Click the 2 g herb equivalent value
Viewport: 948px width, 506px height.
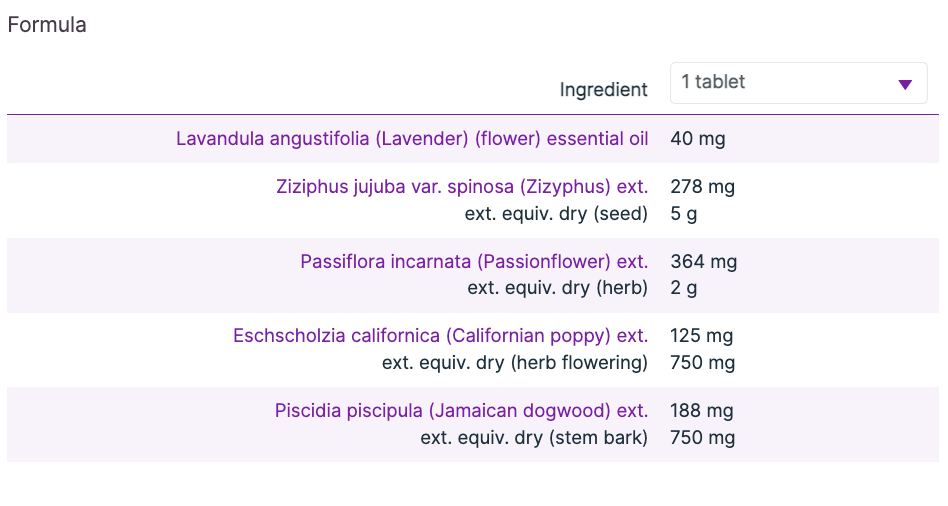684,288
